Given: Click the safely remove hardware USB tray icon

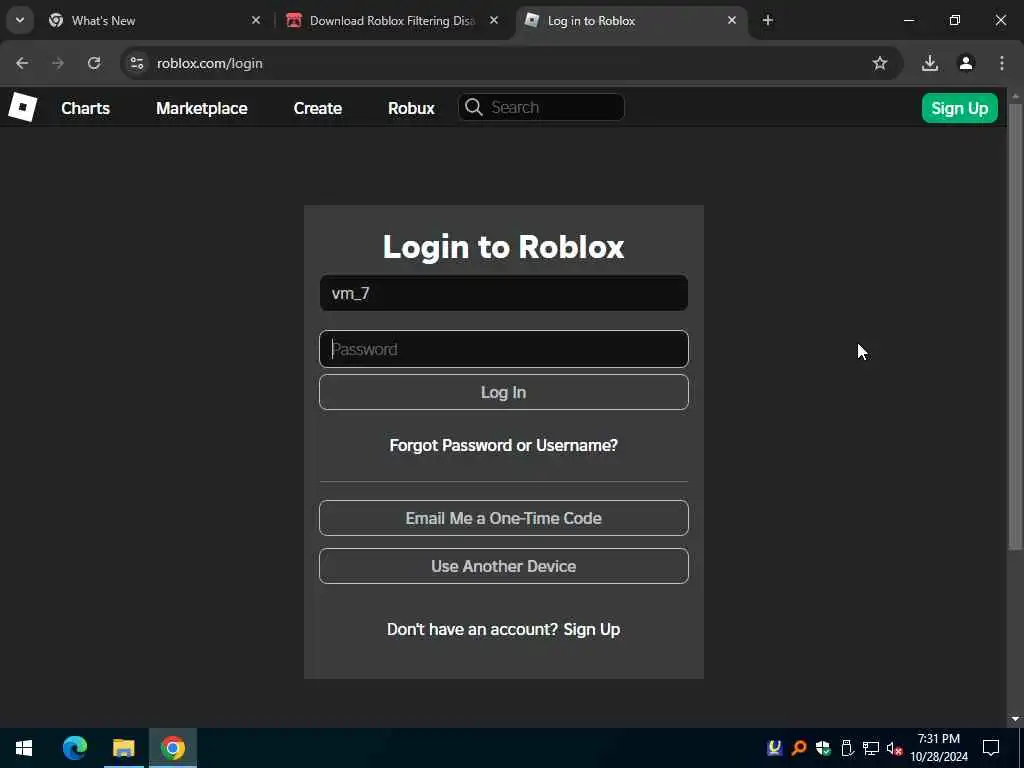Looking at the screenshot, I should pos(847,748).
